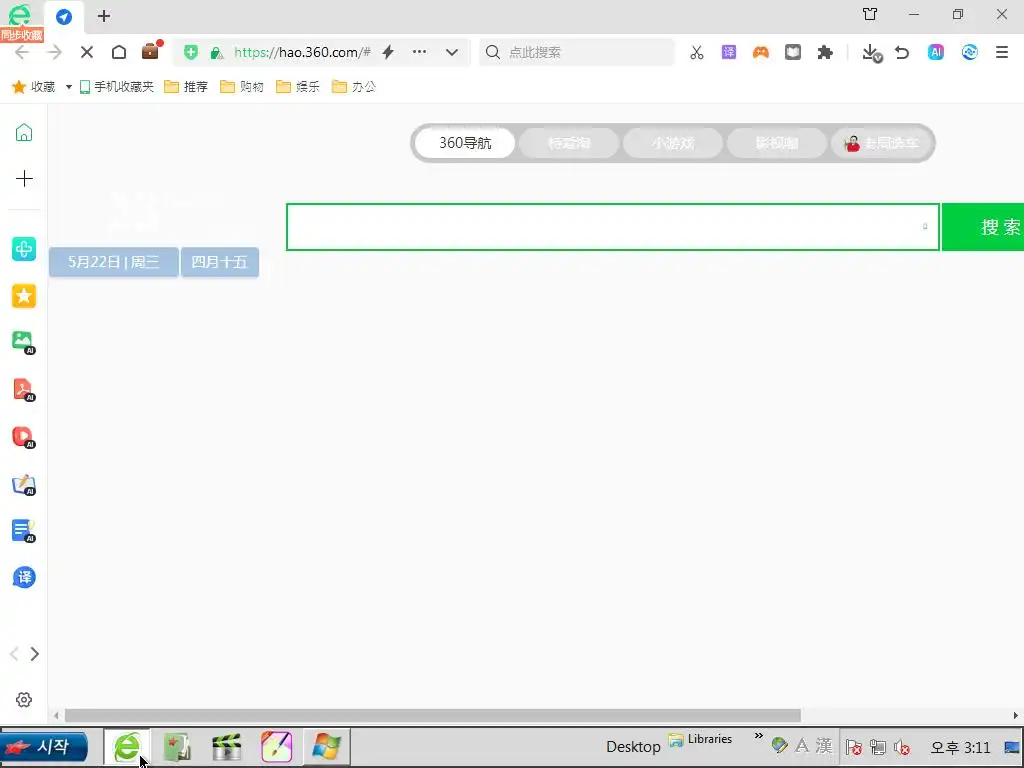Click the sidebar home icon
Image resolution: width=1024 pixels, height=768 pixels.
24,133
